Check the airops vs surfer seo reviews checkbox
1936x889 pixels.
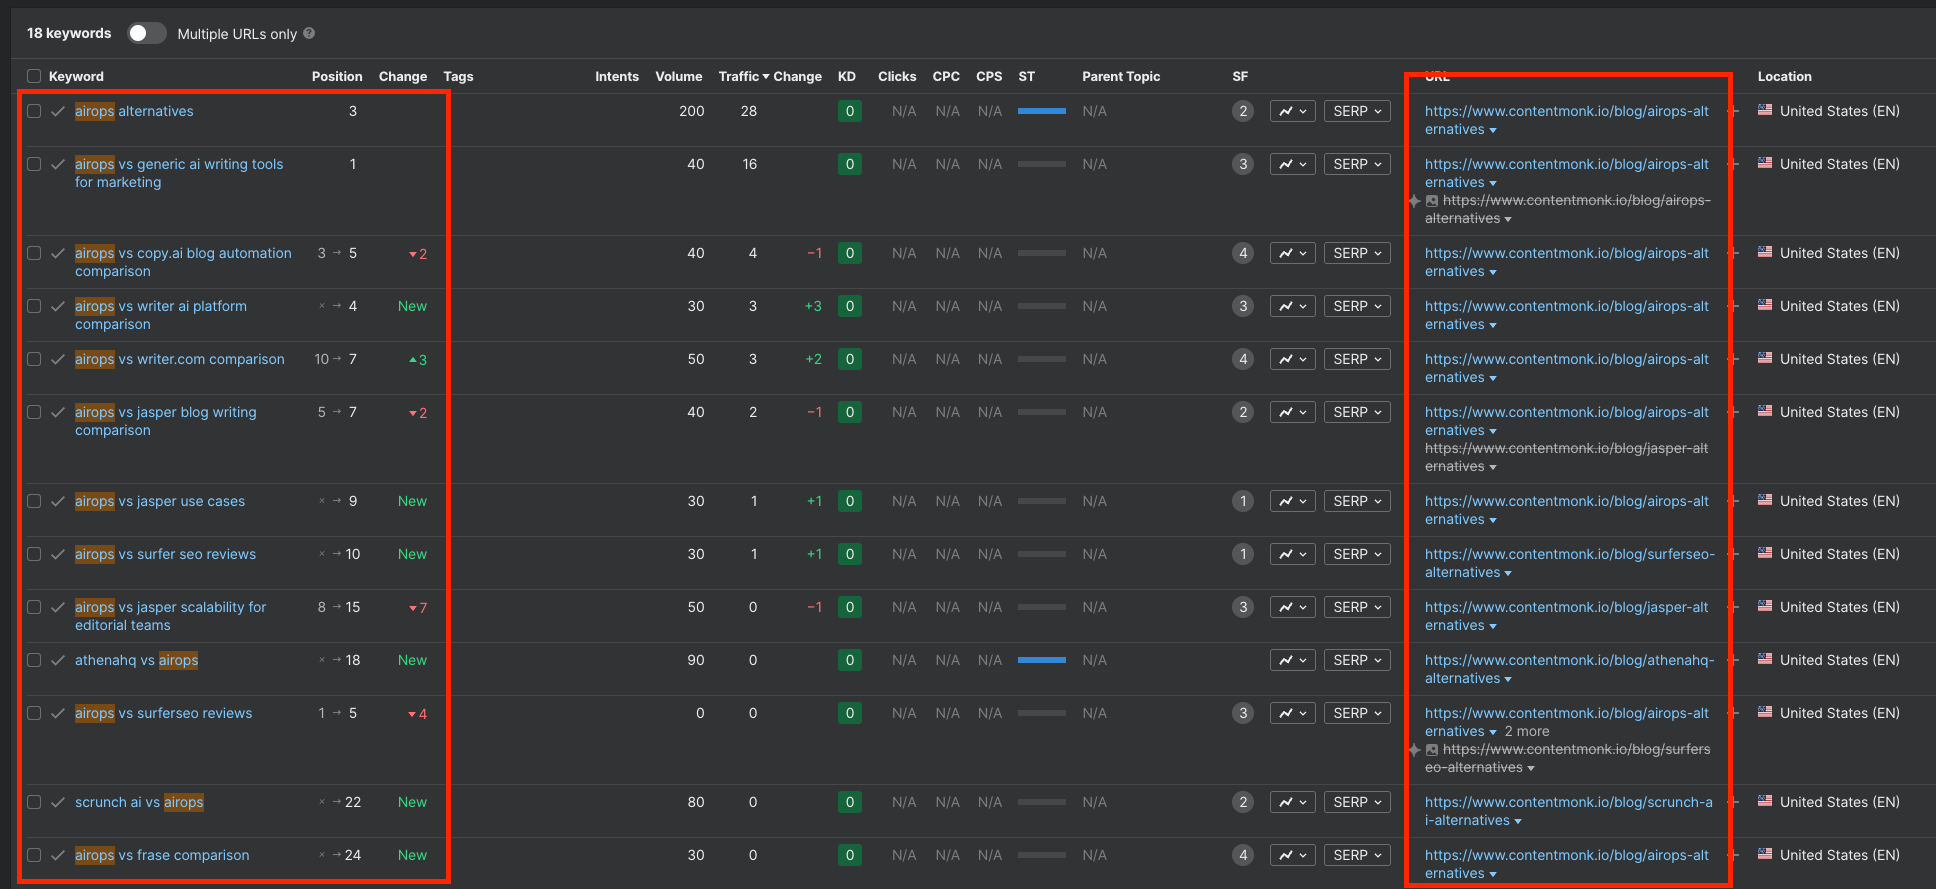pos(34,554)
